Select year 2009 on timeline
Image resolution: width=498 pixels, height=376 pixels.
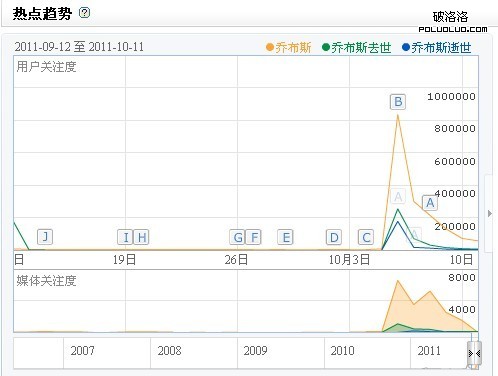pos(255,351)
